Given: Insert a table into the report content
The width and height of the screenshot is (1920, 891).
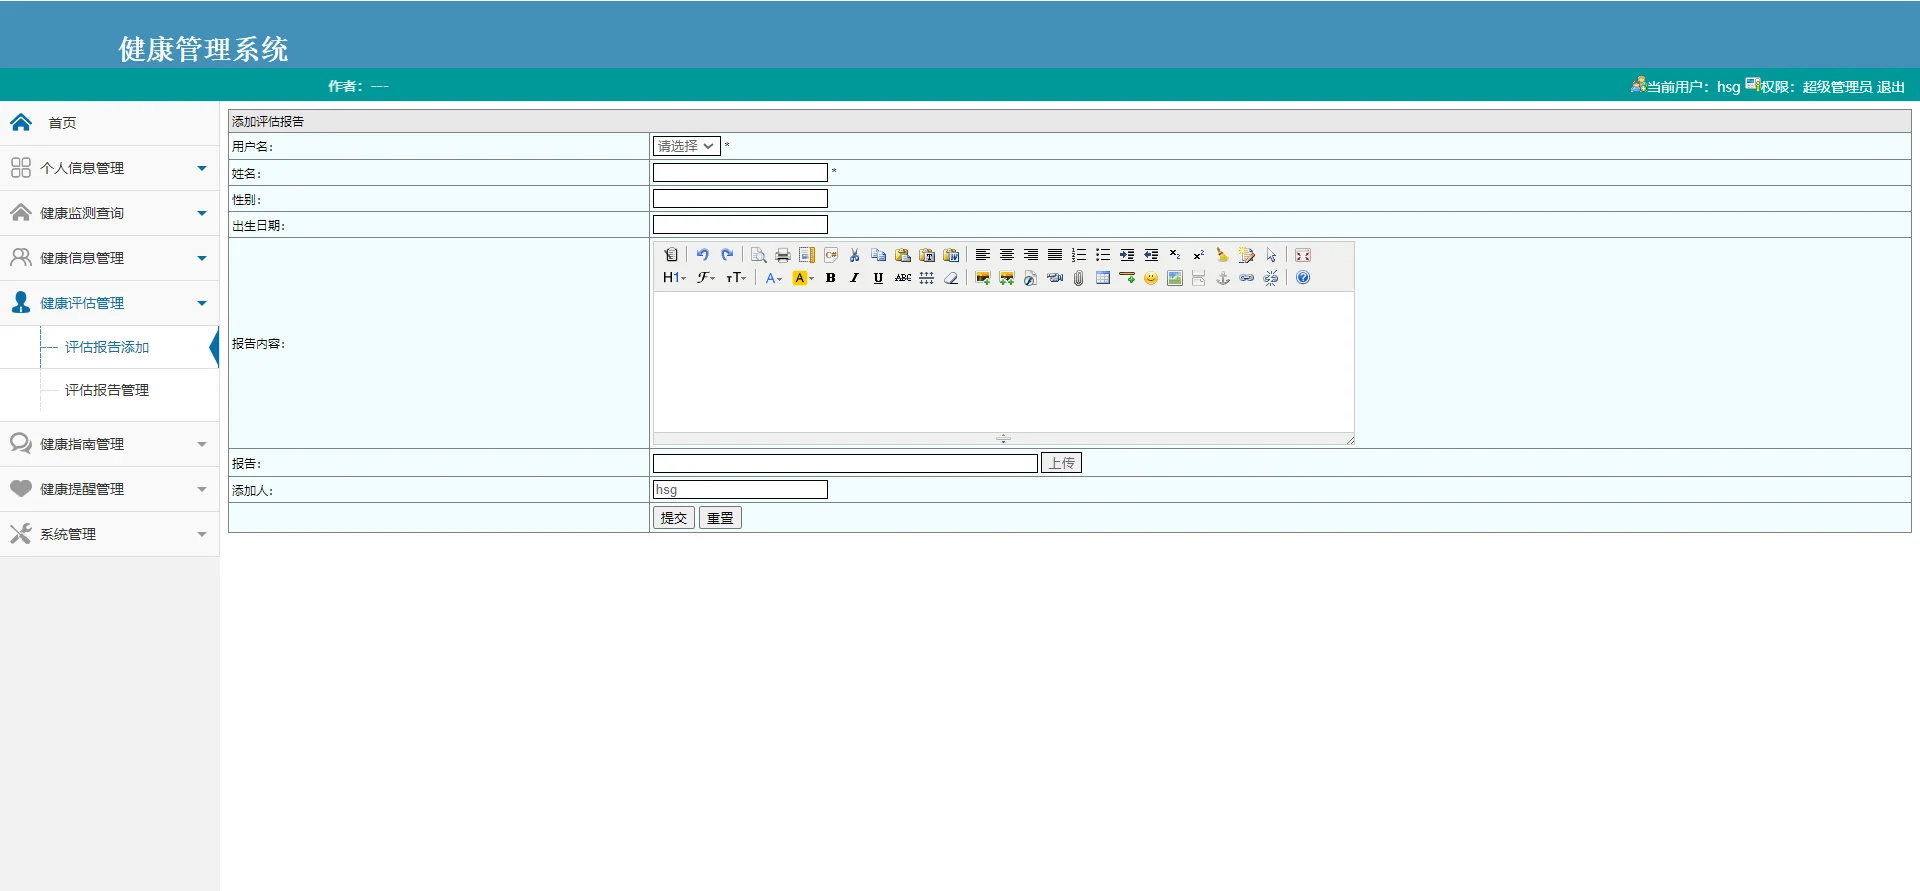Looking at the screenshot, I should (x=1103, y=278).
